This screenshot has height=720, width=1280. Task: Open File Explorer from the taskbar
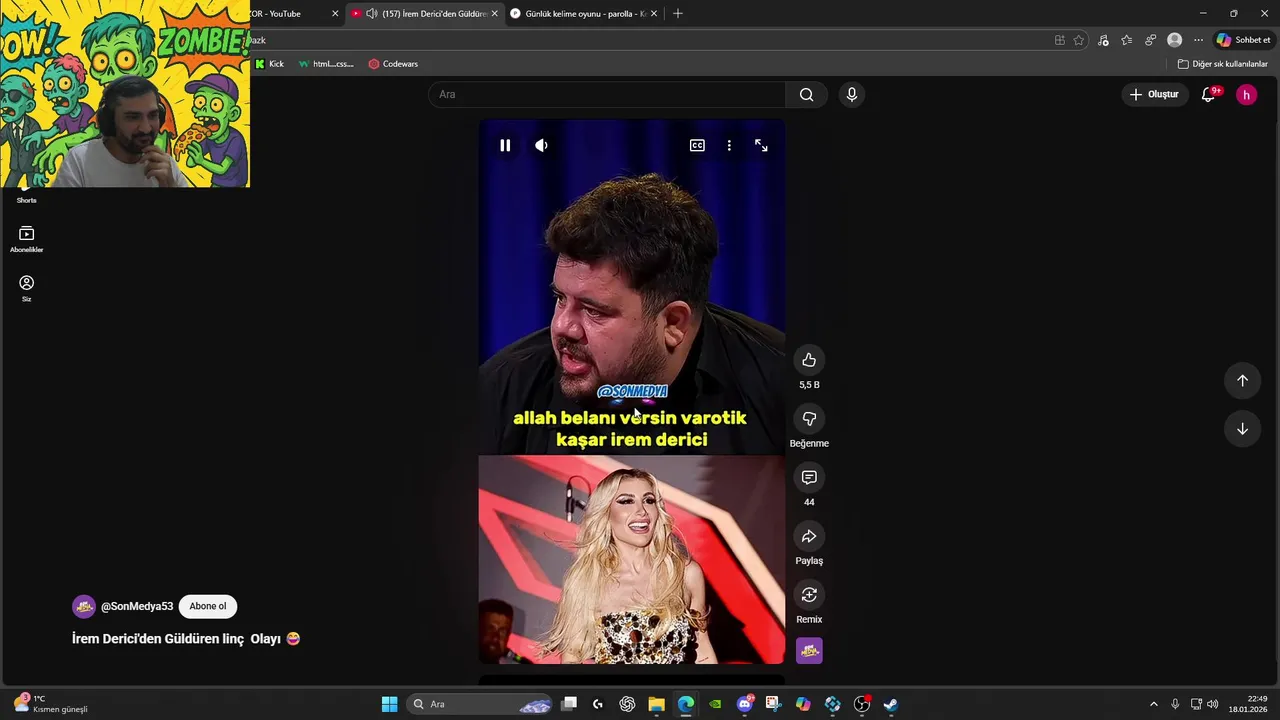656,704
